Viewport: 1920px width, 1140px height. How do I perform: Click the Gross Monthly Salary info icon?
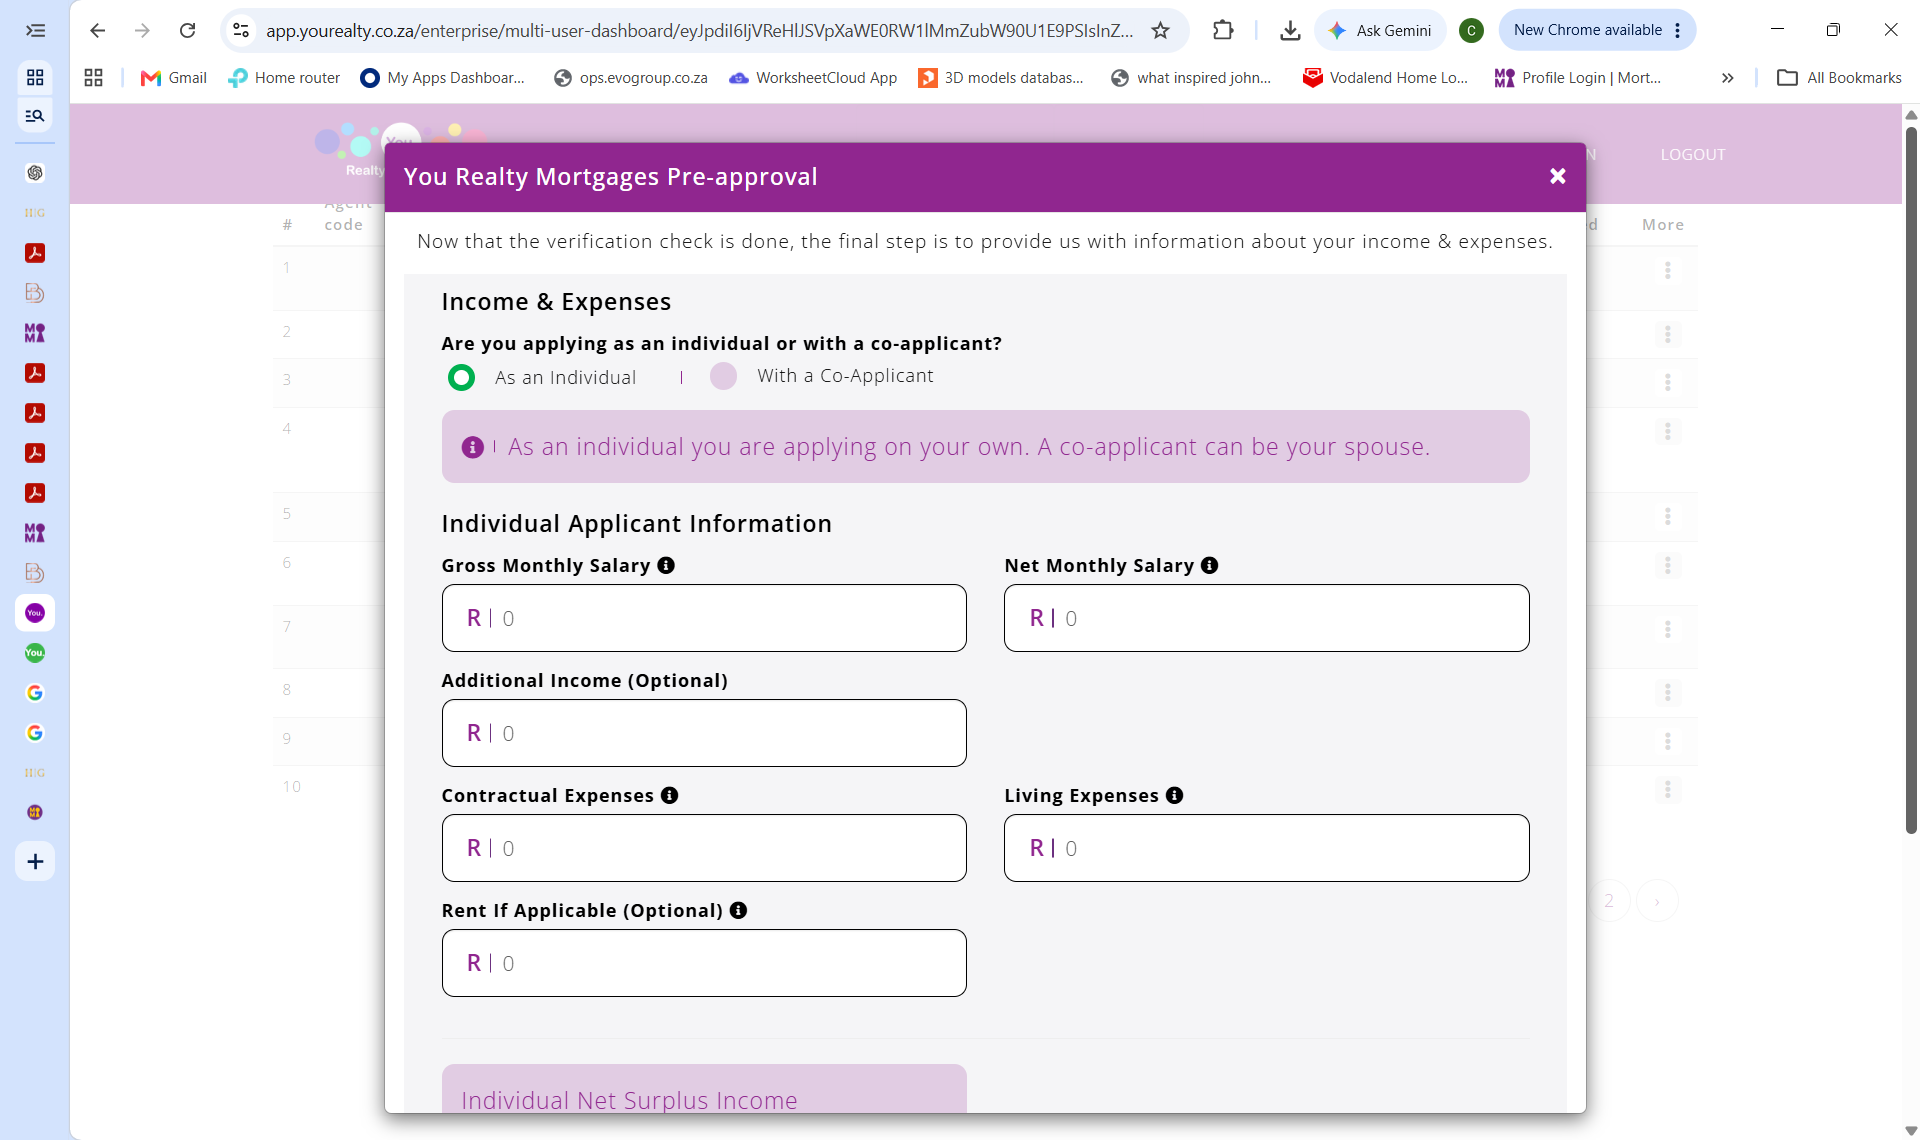point(666,565)
